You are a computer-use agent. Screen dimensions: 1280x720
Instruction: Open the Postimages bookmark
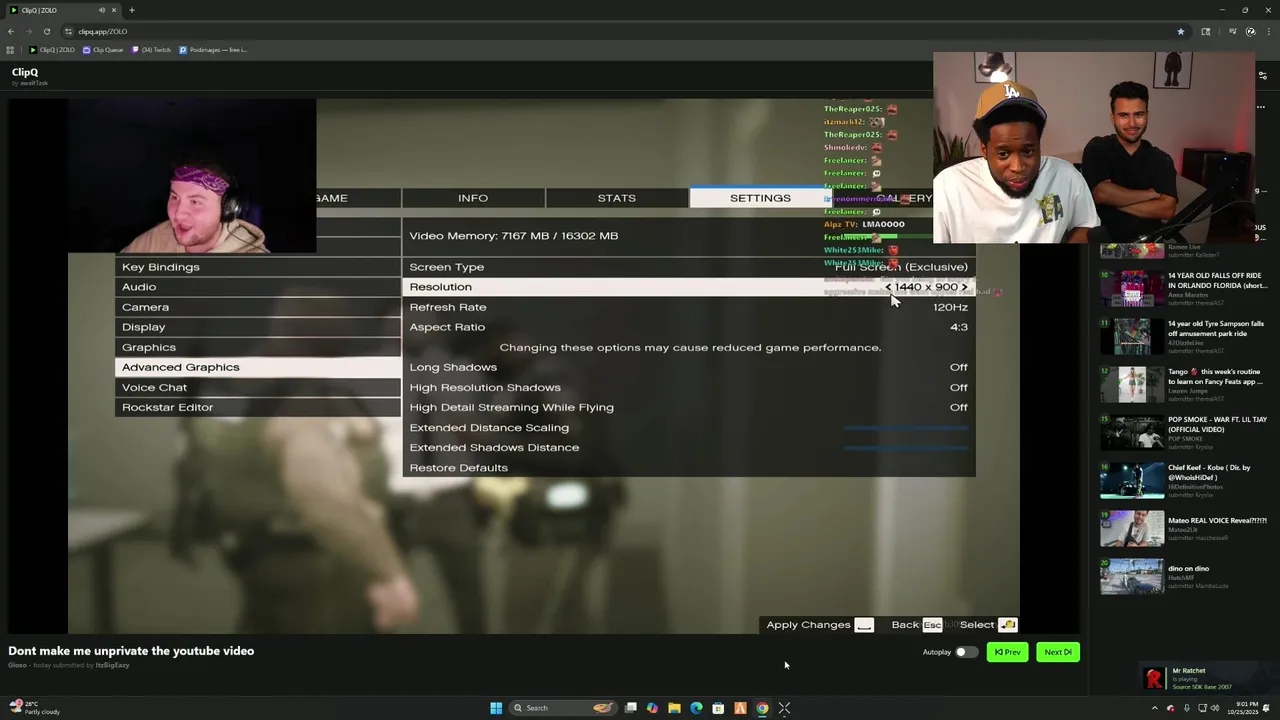coord(213,50)
